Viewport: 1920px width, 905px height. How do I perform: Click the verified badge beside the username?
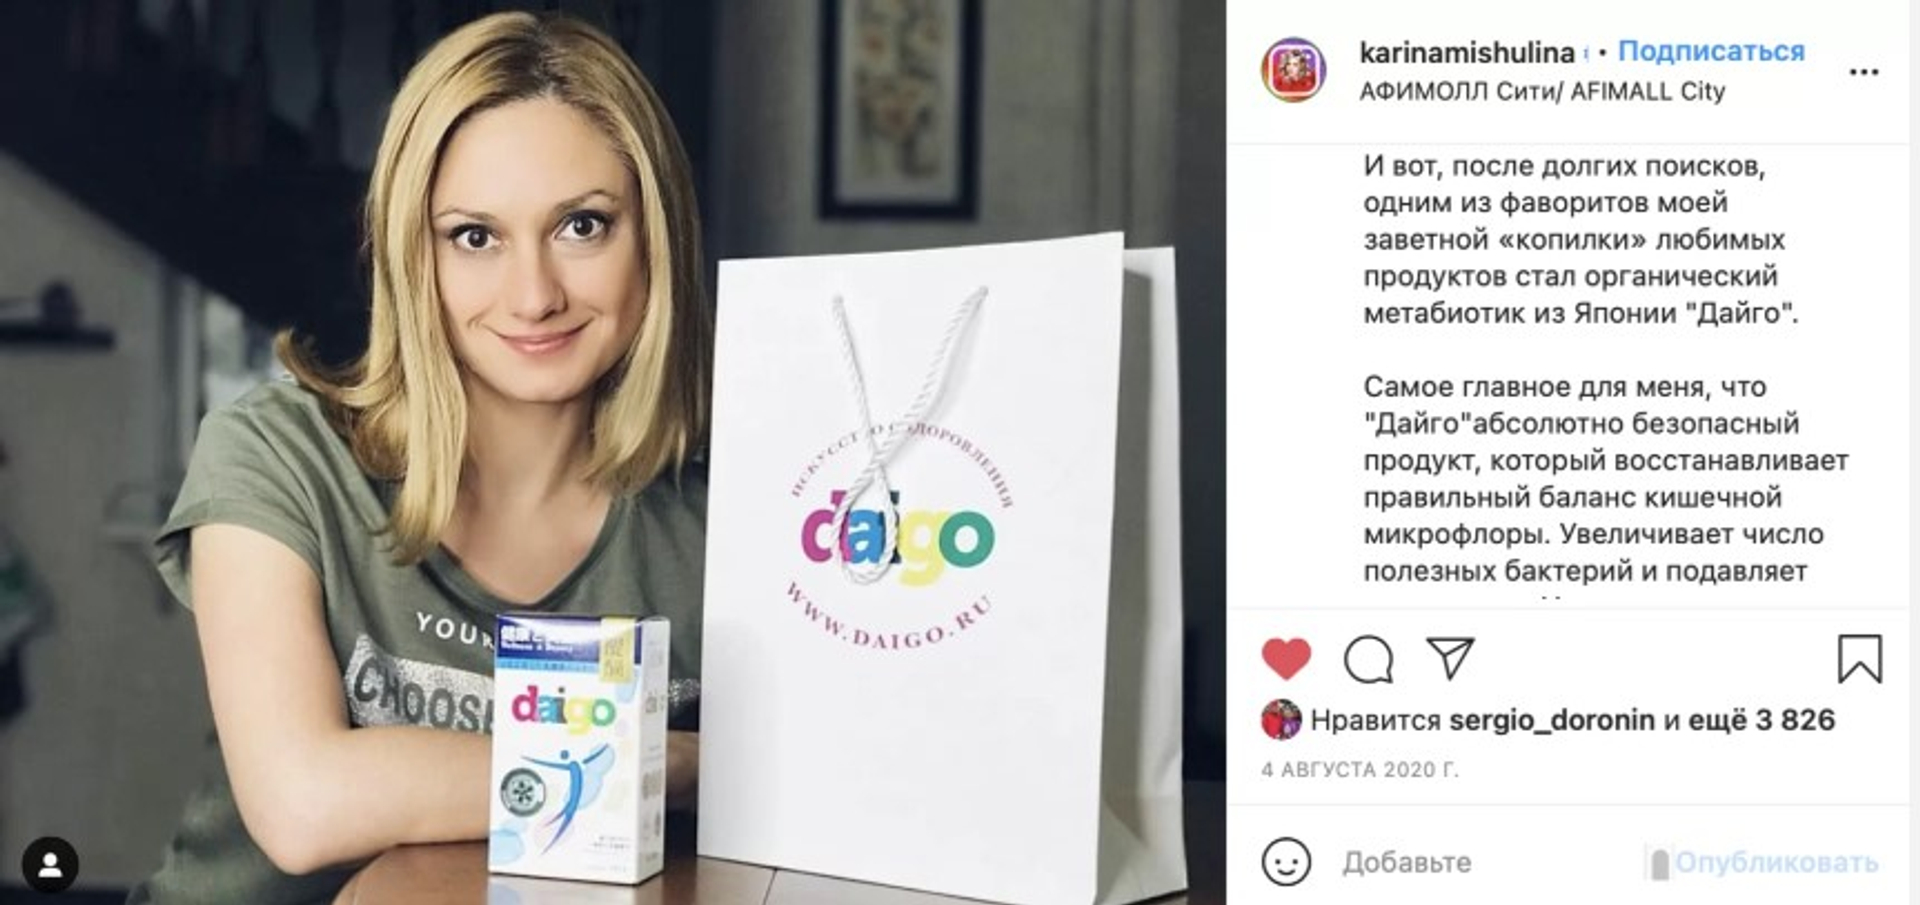tap(1586, 53)
